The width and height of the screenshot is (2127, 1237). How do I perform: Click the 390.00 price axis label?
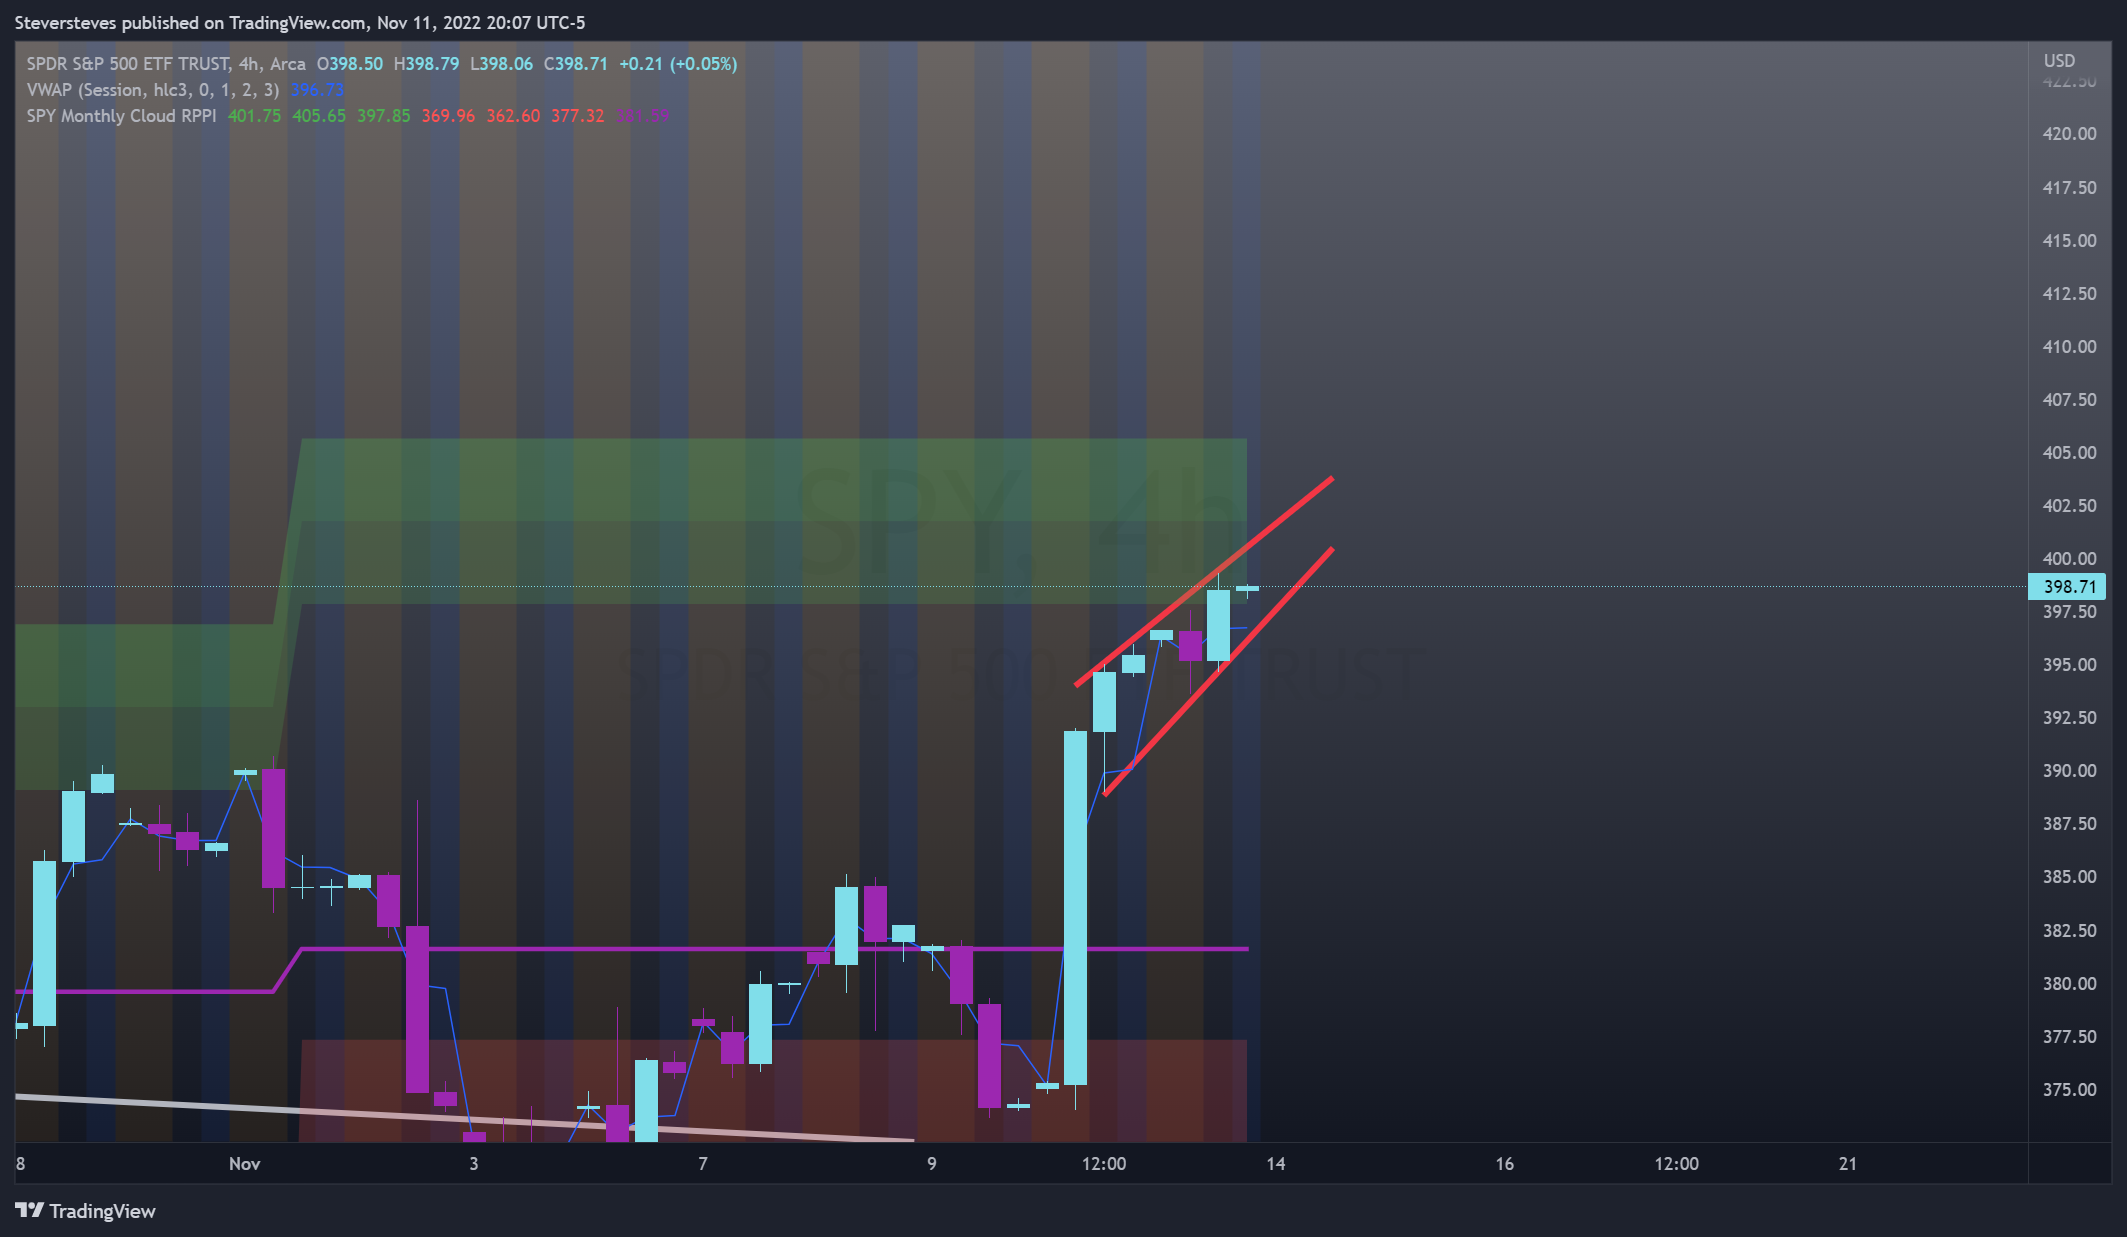click(2069, 771)
